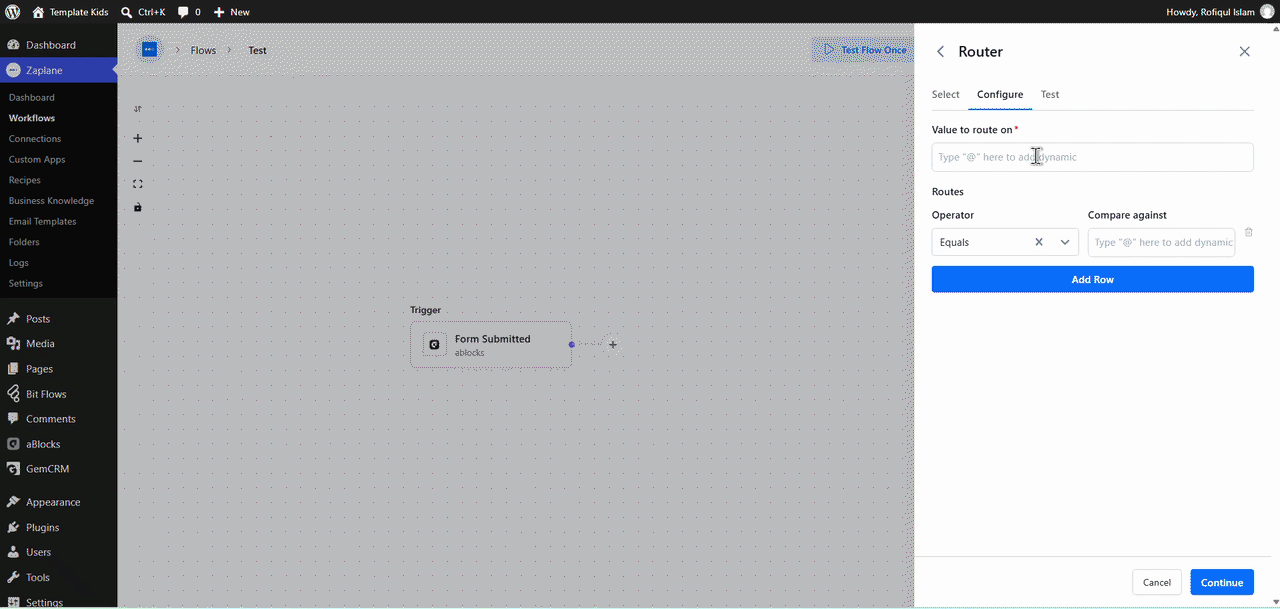The width and height of the screenshot is (1280, 609).
Task: Toggle the canvas lock
Action: click(x=138, y=207)
